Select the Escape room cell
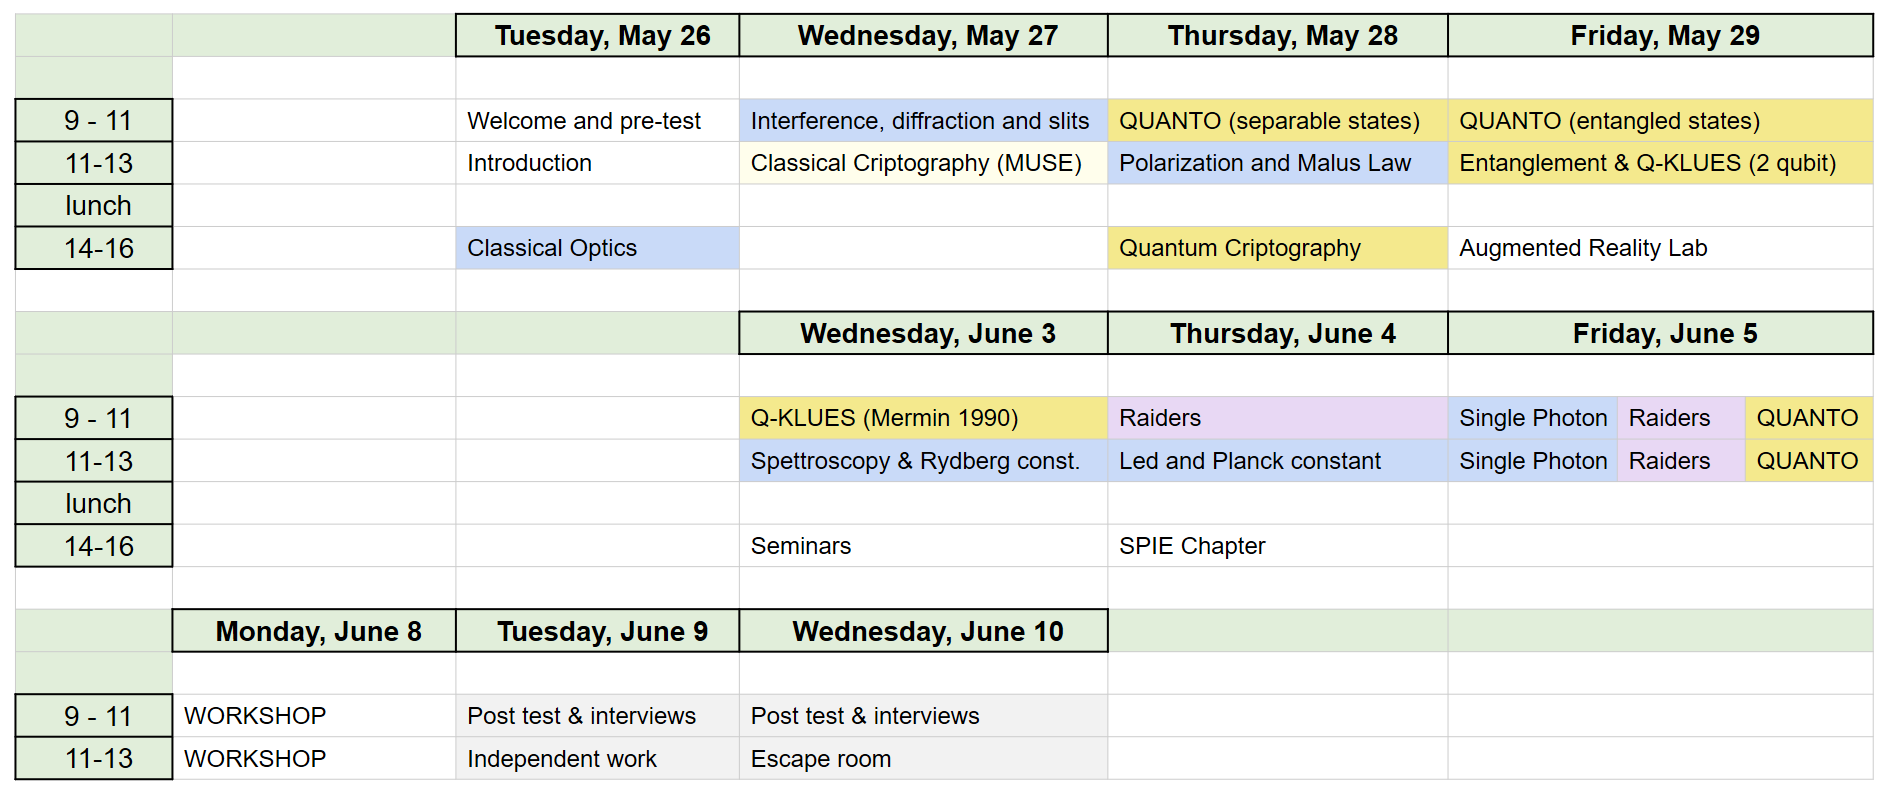The width and height of the screenshot is (1888, 790). 923,759
